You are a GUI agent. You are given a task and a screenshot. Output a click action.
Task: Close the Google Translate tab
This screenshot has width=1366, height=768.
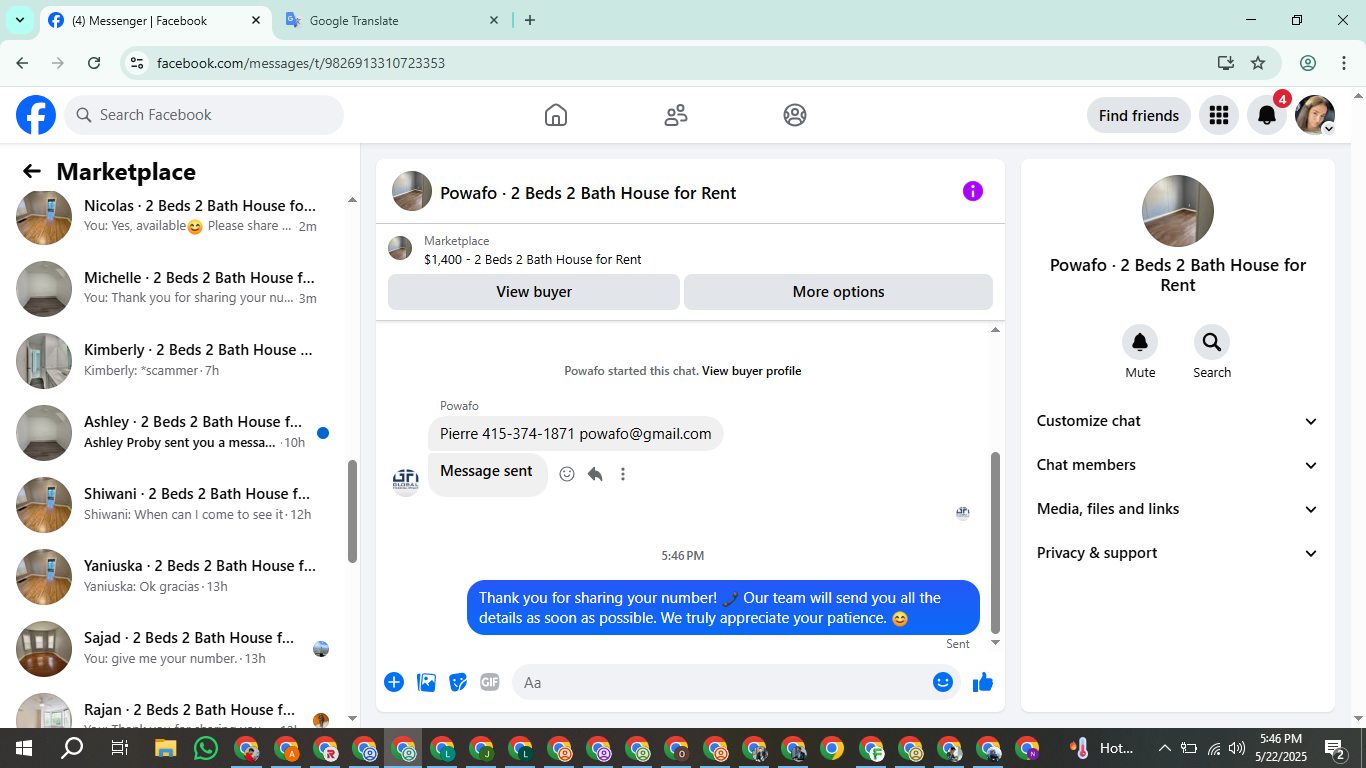pyautogui.click(x=494, y=20)
